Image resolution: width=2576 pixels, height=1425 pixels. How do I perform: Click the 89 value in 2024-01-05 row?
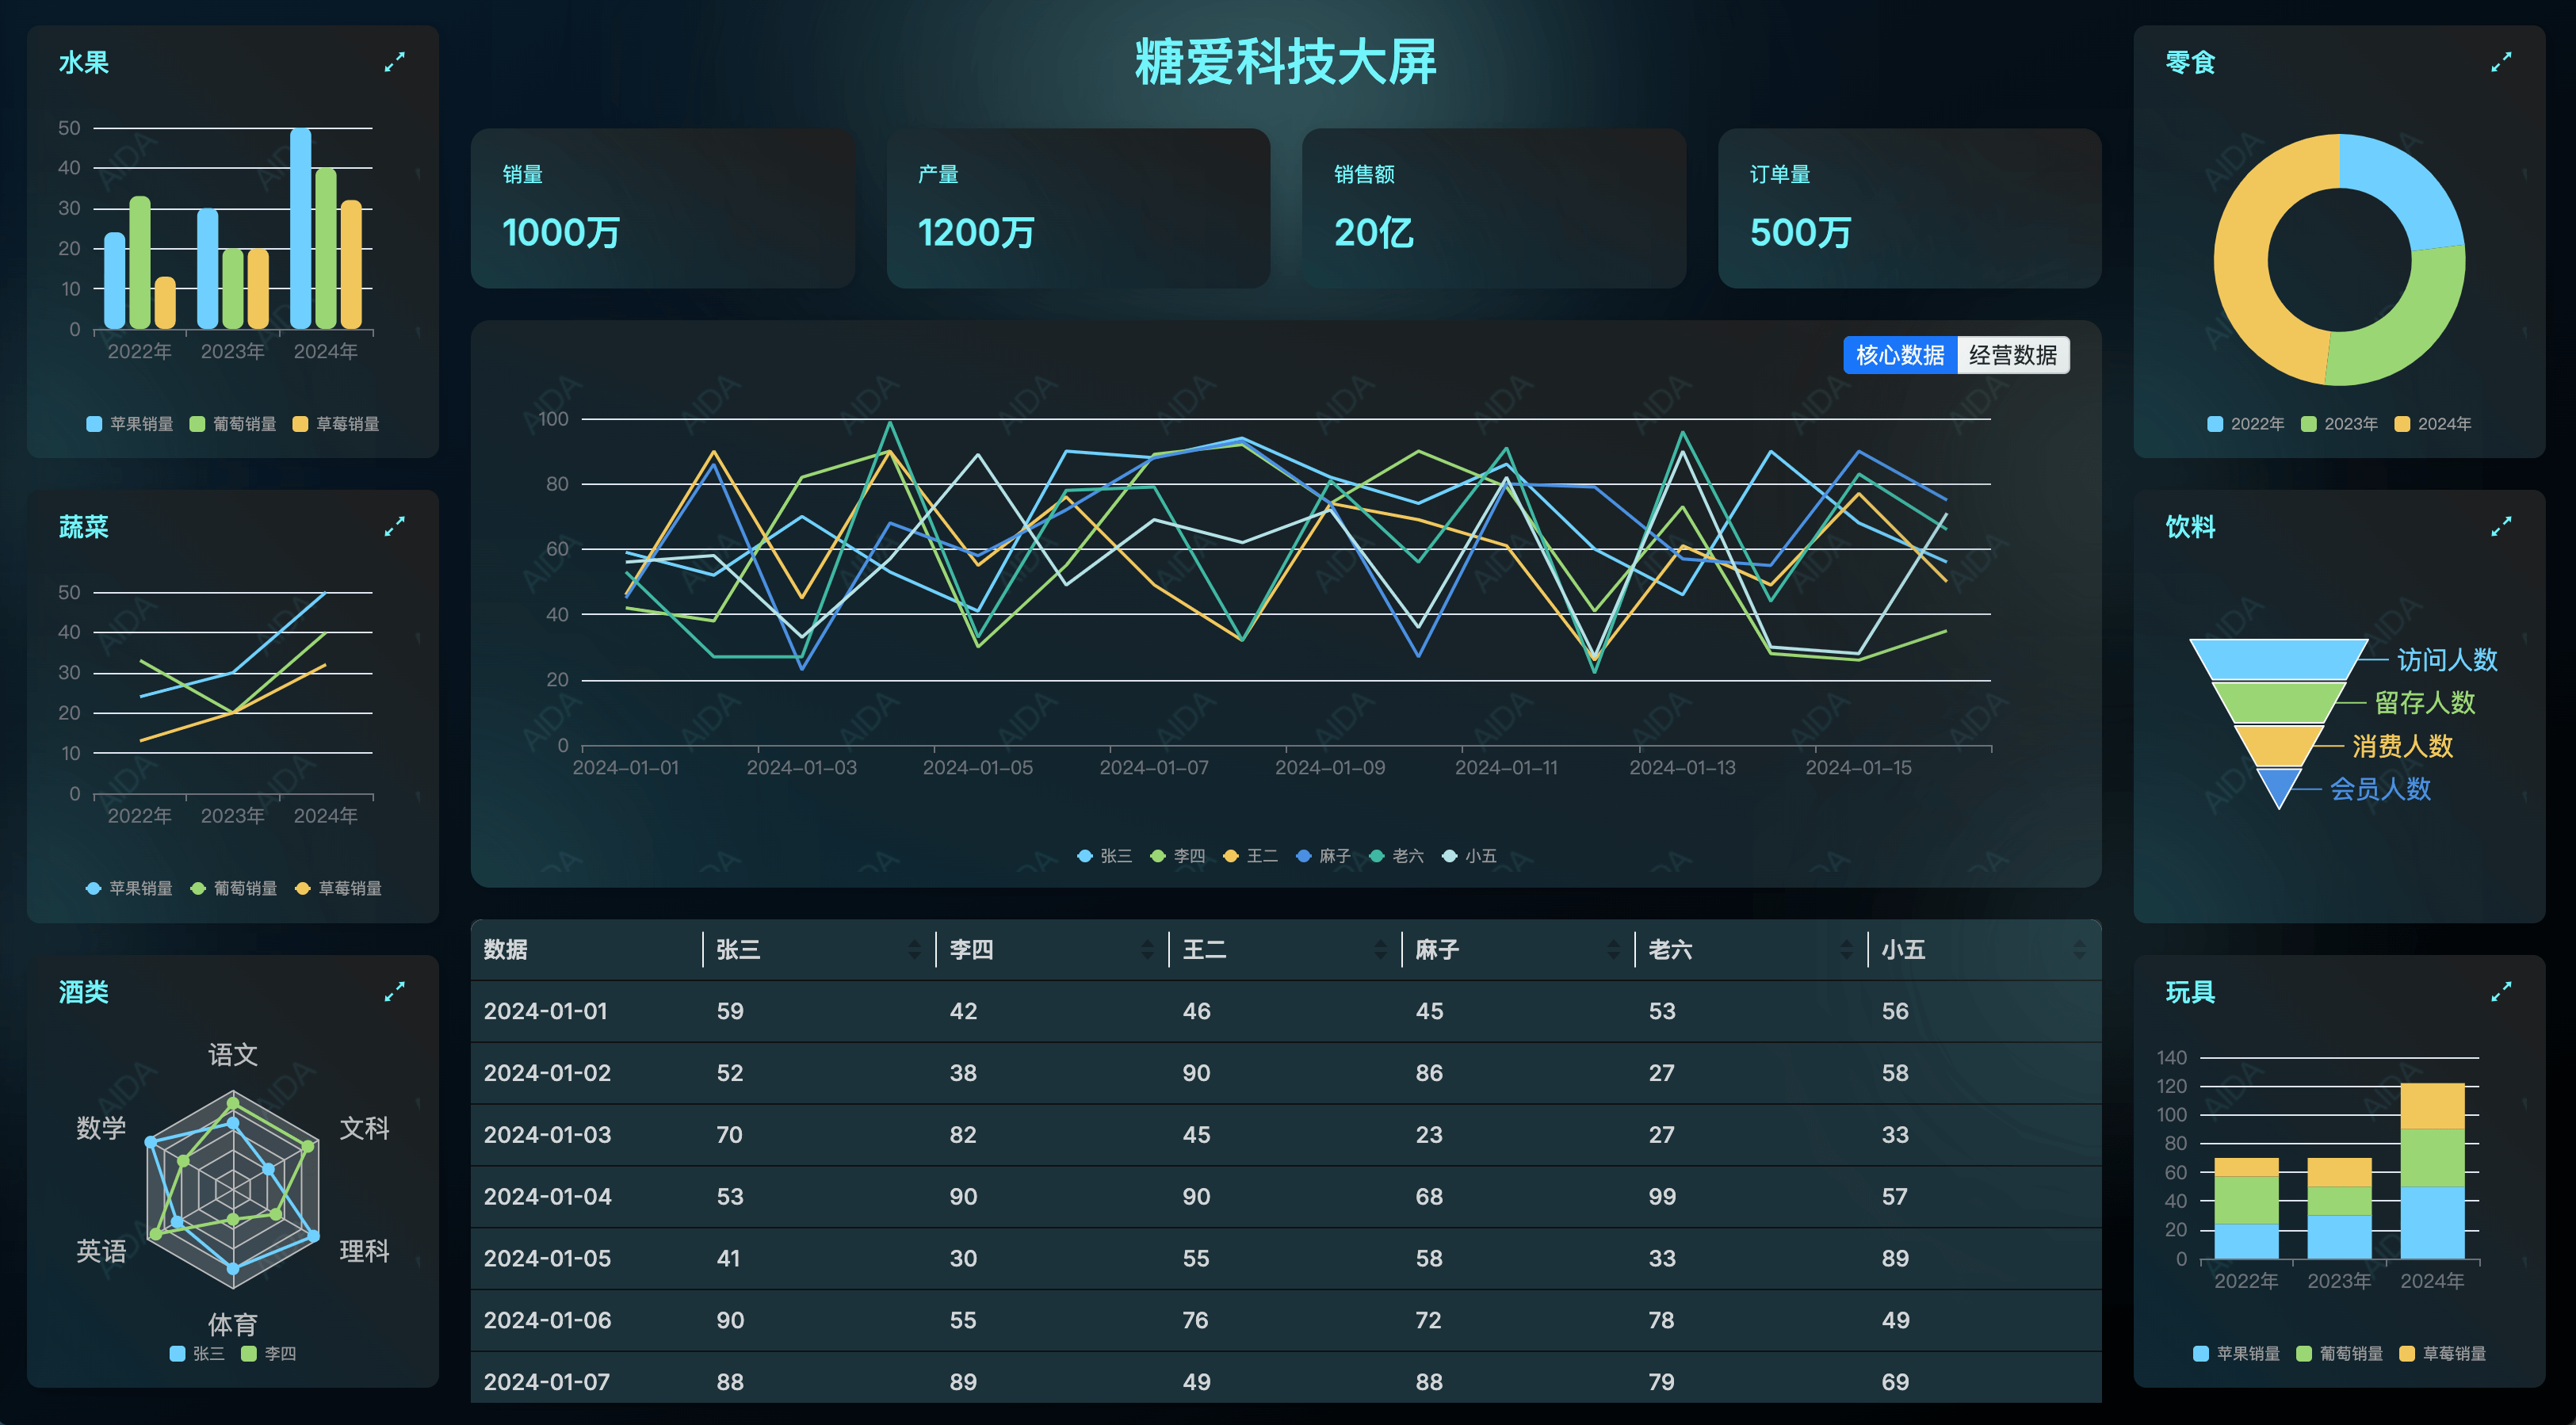point(1895,1258)
